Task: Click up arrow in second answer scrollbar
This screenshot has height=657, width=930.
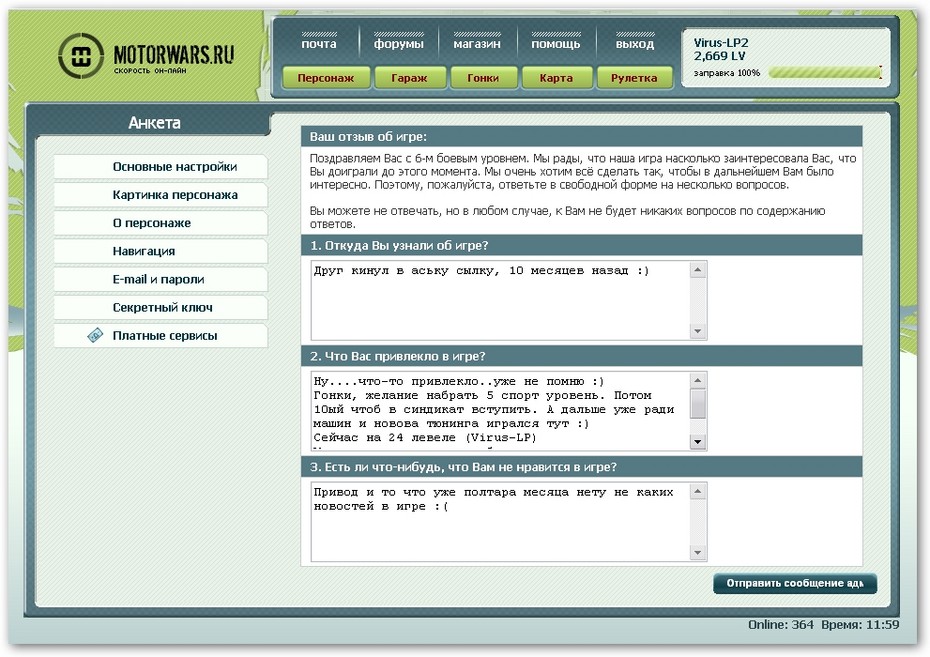Action: coord(698,380)
